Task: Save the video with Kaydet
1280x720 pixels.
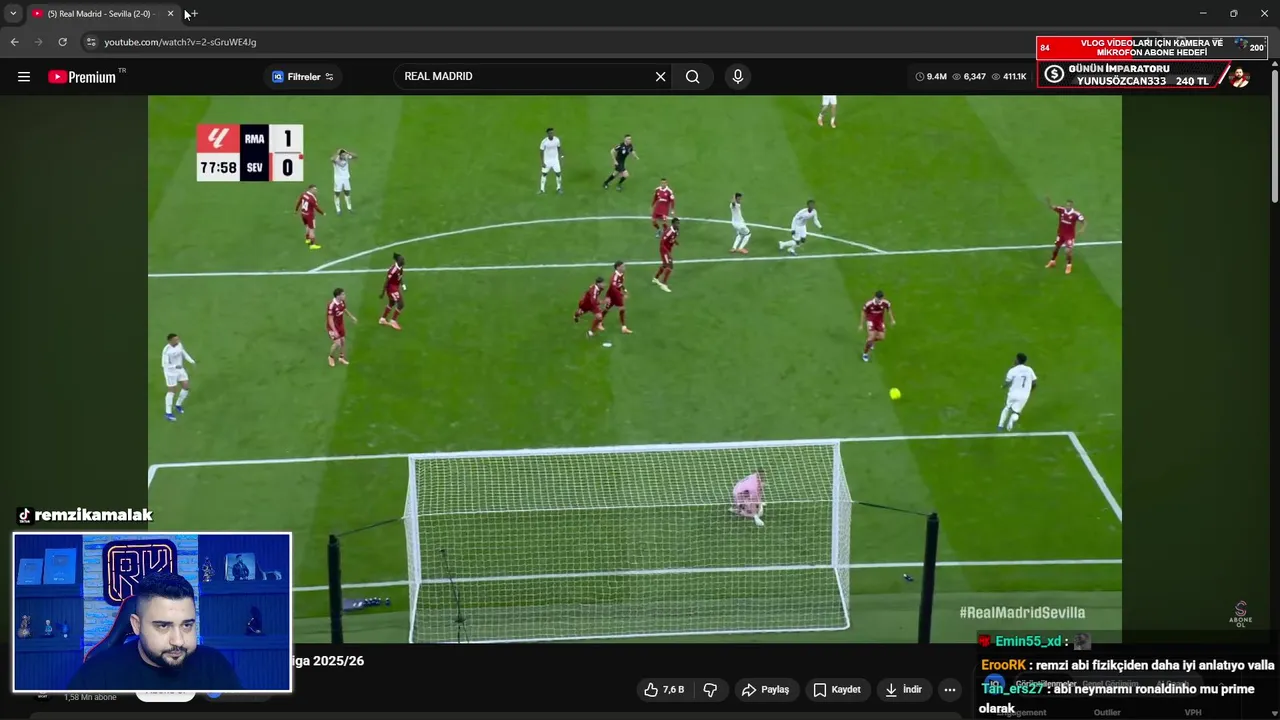Action: click(x=837, y=690)
